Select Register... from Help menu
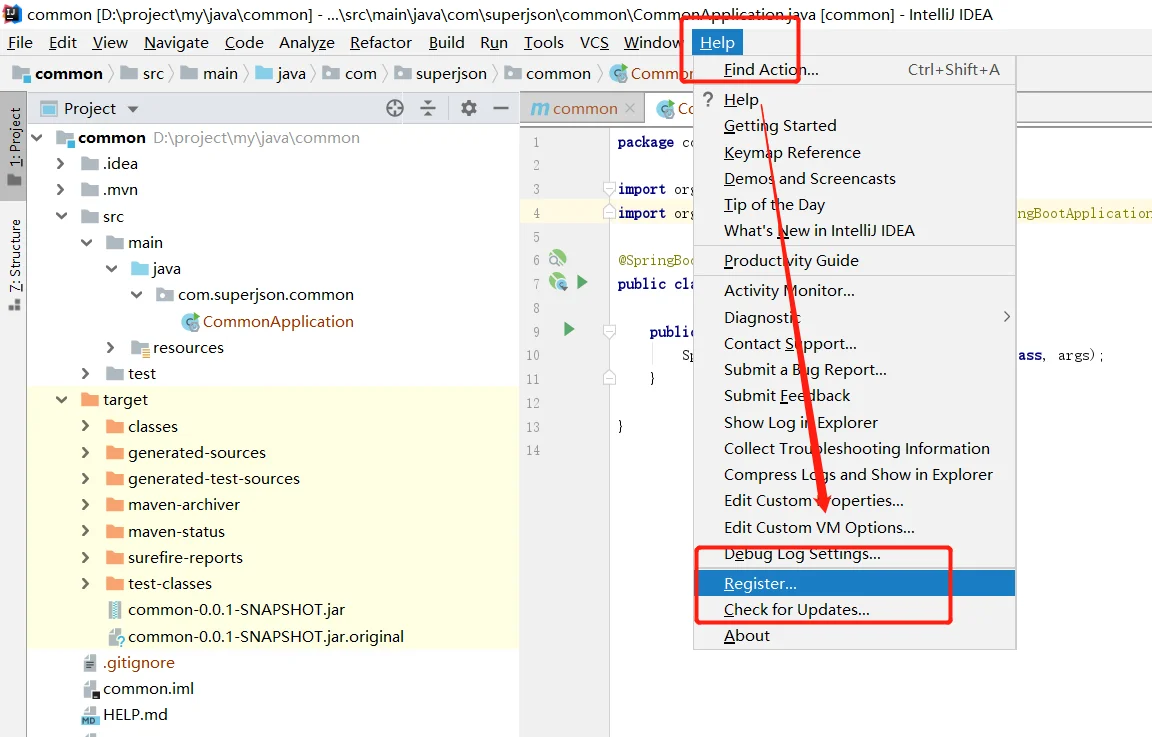 855,583
